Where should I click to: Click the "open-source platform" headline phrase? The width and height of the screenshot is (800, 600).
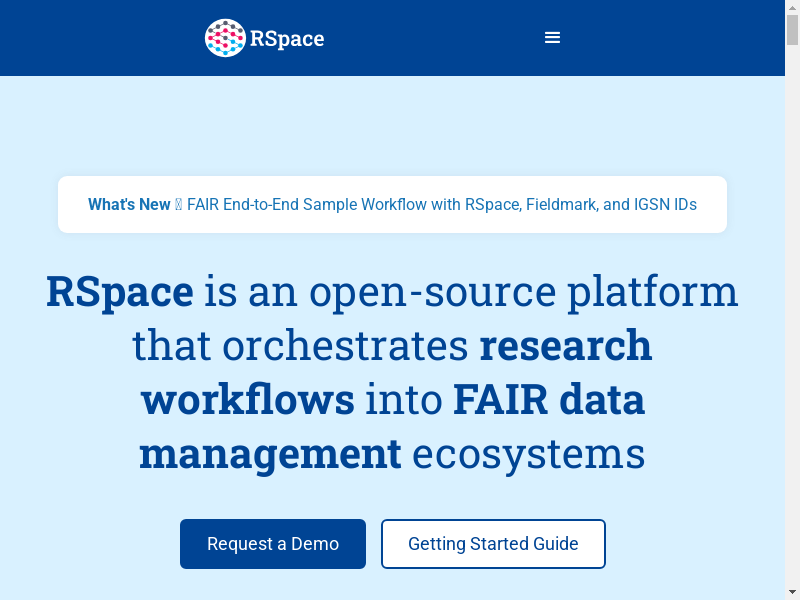click(x=523, y=292)
